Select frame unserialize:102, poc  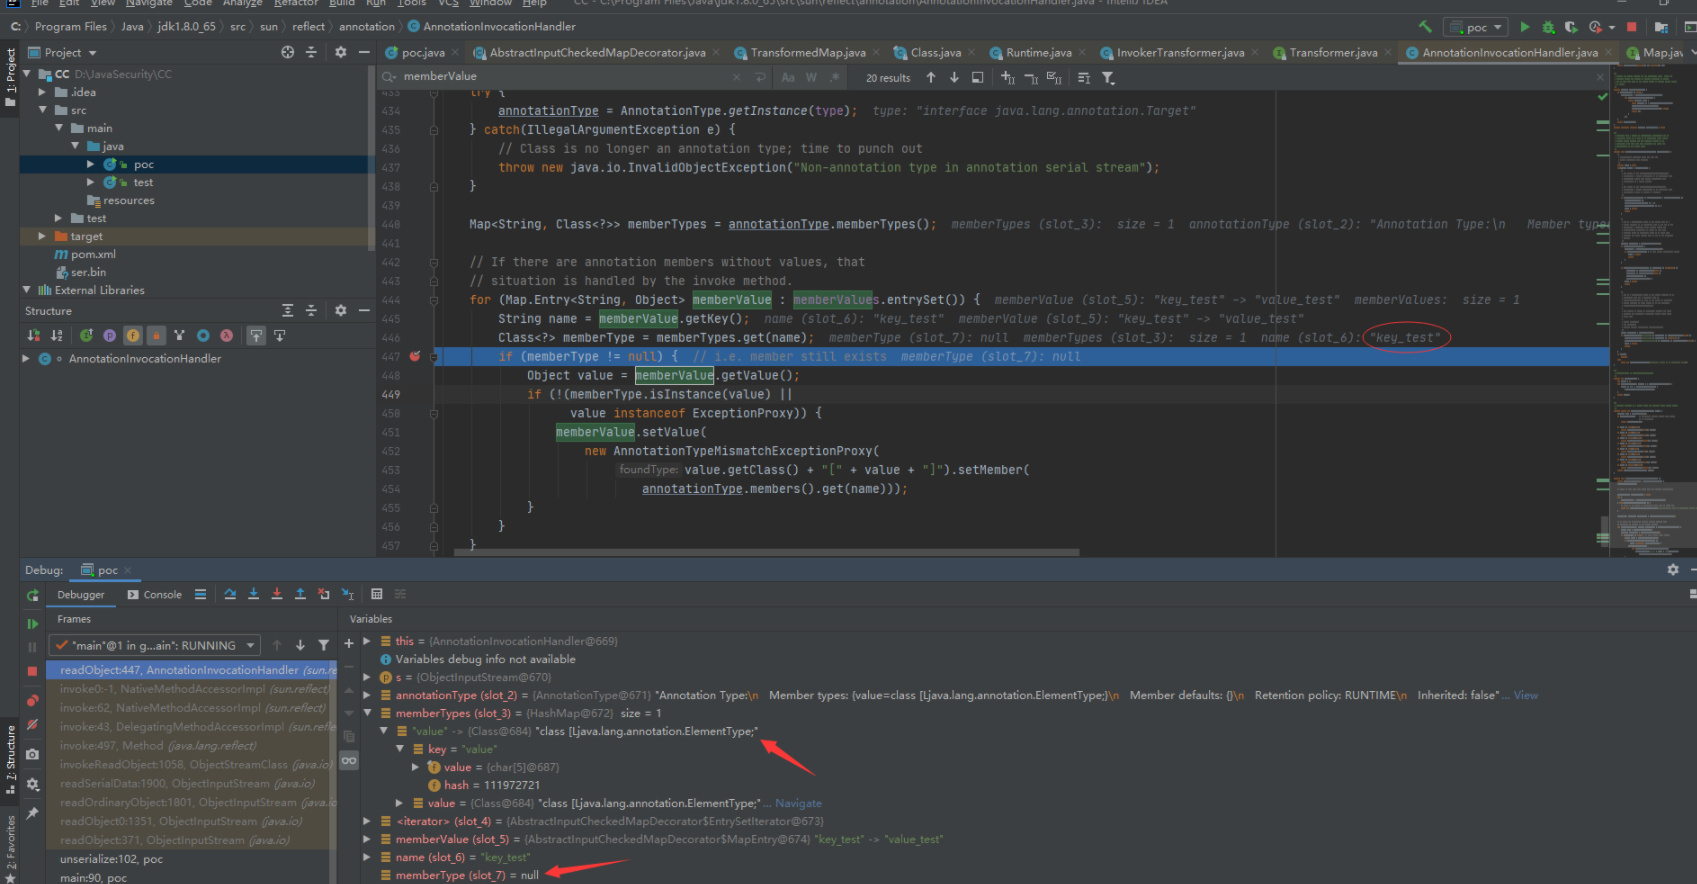click(x=111, y=859)
